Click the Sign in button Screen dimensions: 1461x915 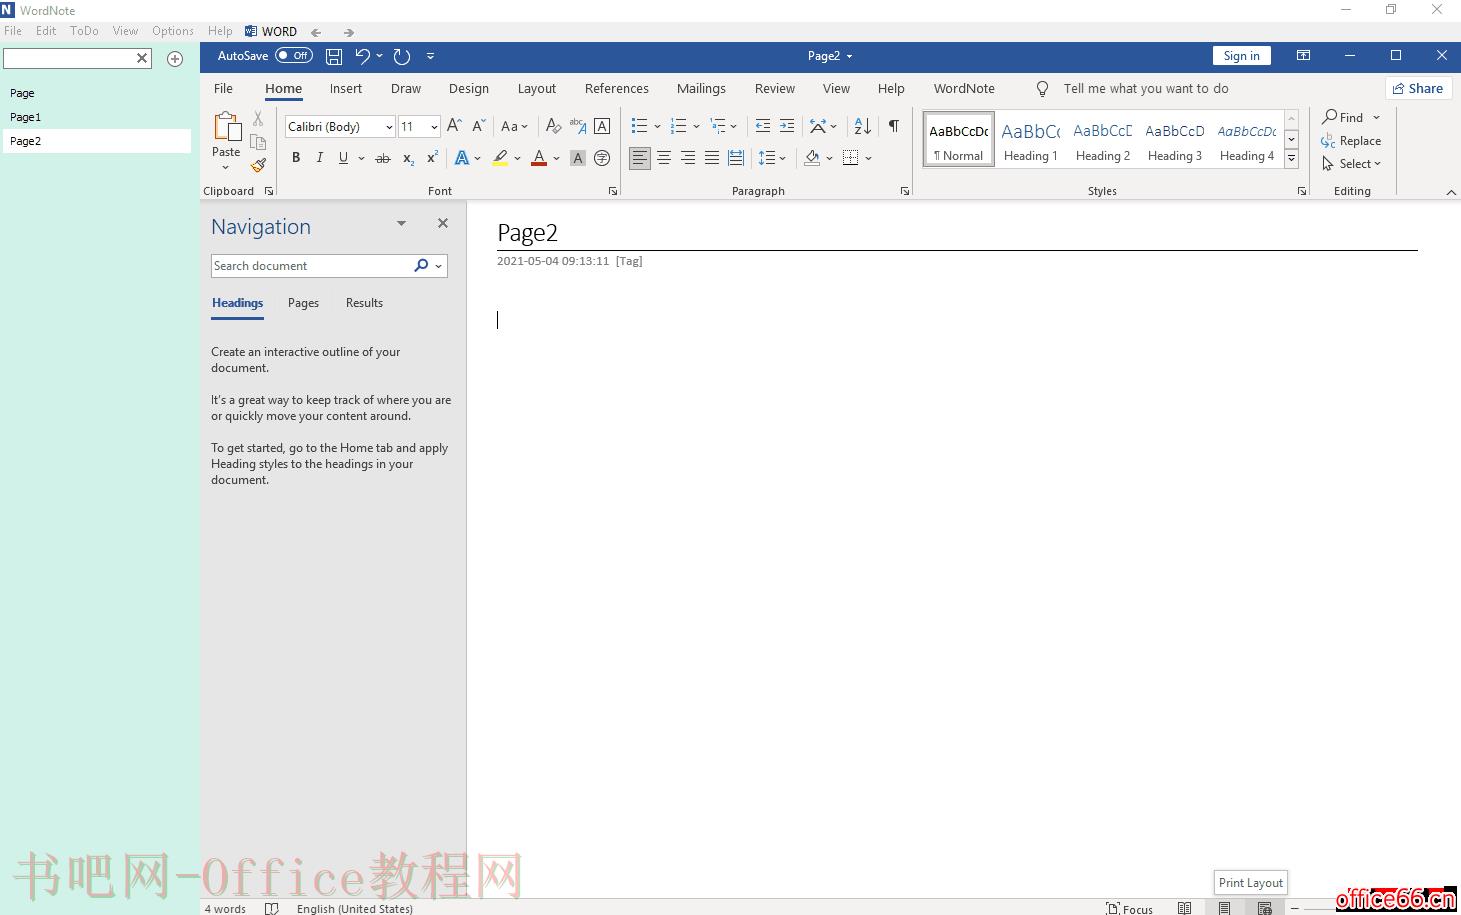point(1242,56)
